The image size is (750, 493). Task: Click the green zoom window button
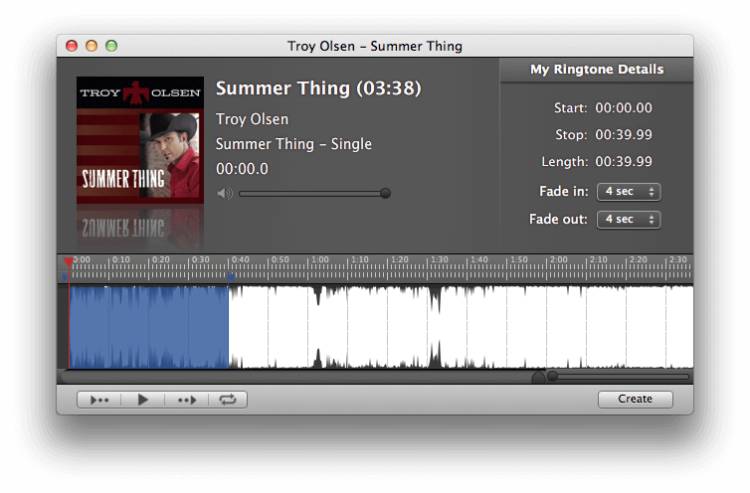[111, 46]
